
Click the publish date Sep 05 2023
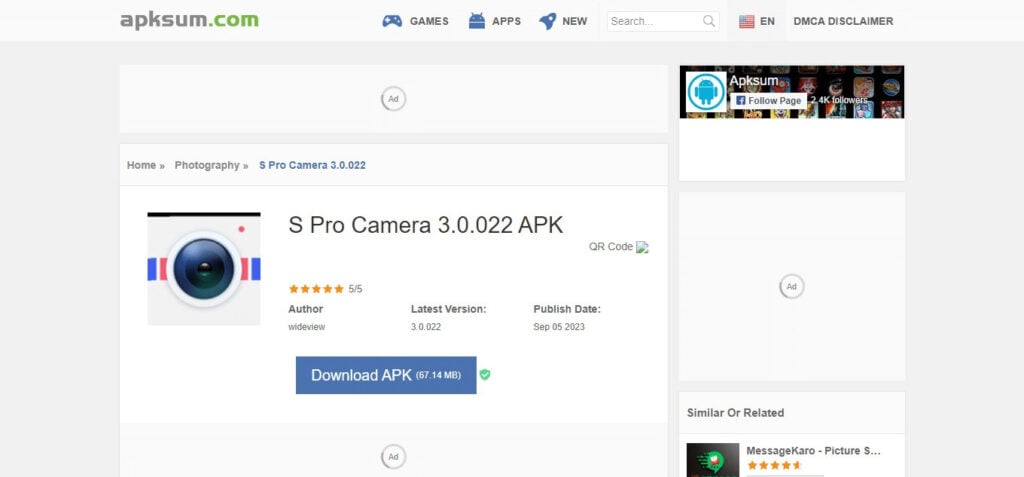[x=559, y=327]
